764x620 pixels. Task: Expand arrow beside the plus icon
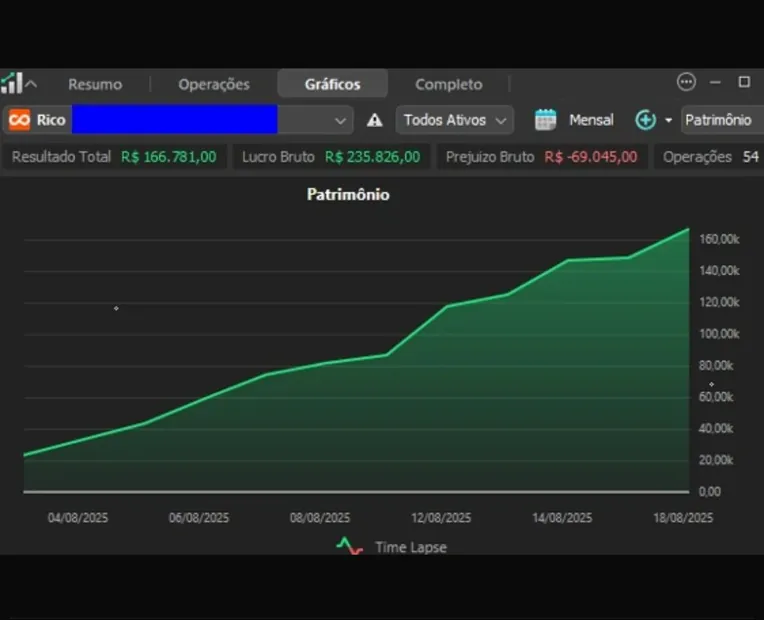[668, 120]
